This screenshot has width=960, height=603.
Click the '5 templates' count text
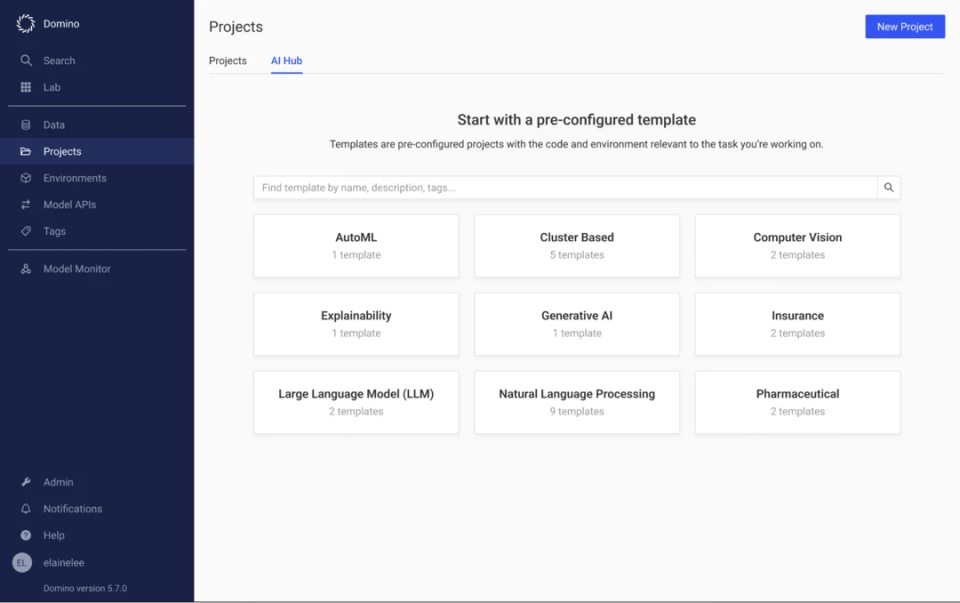click(577, 255)
